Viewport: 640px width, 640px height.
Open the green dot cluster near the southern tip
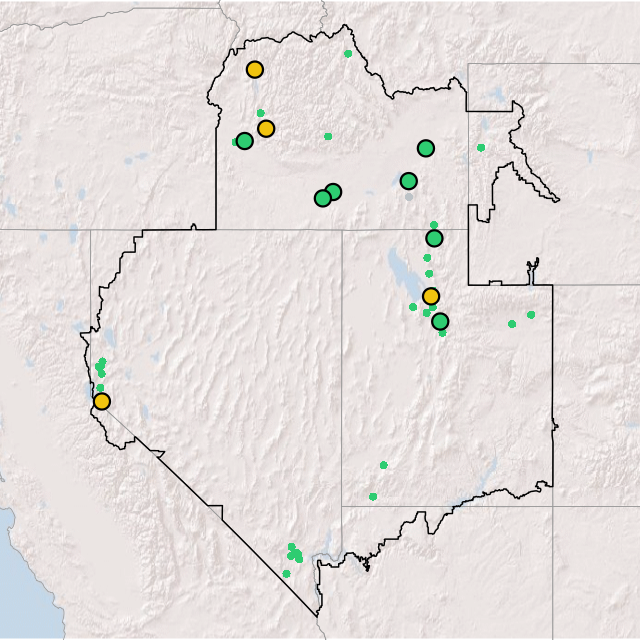295,553
